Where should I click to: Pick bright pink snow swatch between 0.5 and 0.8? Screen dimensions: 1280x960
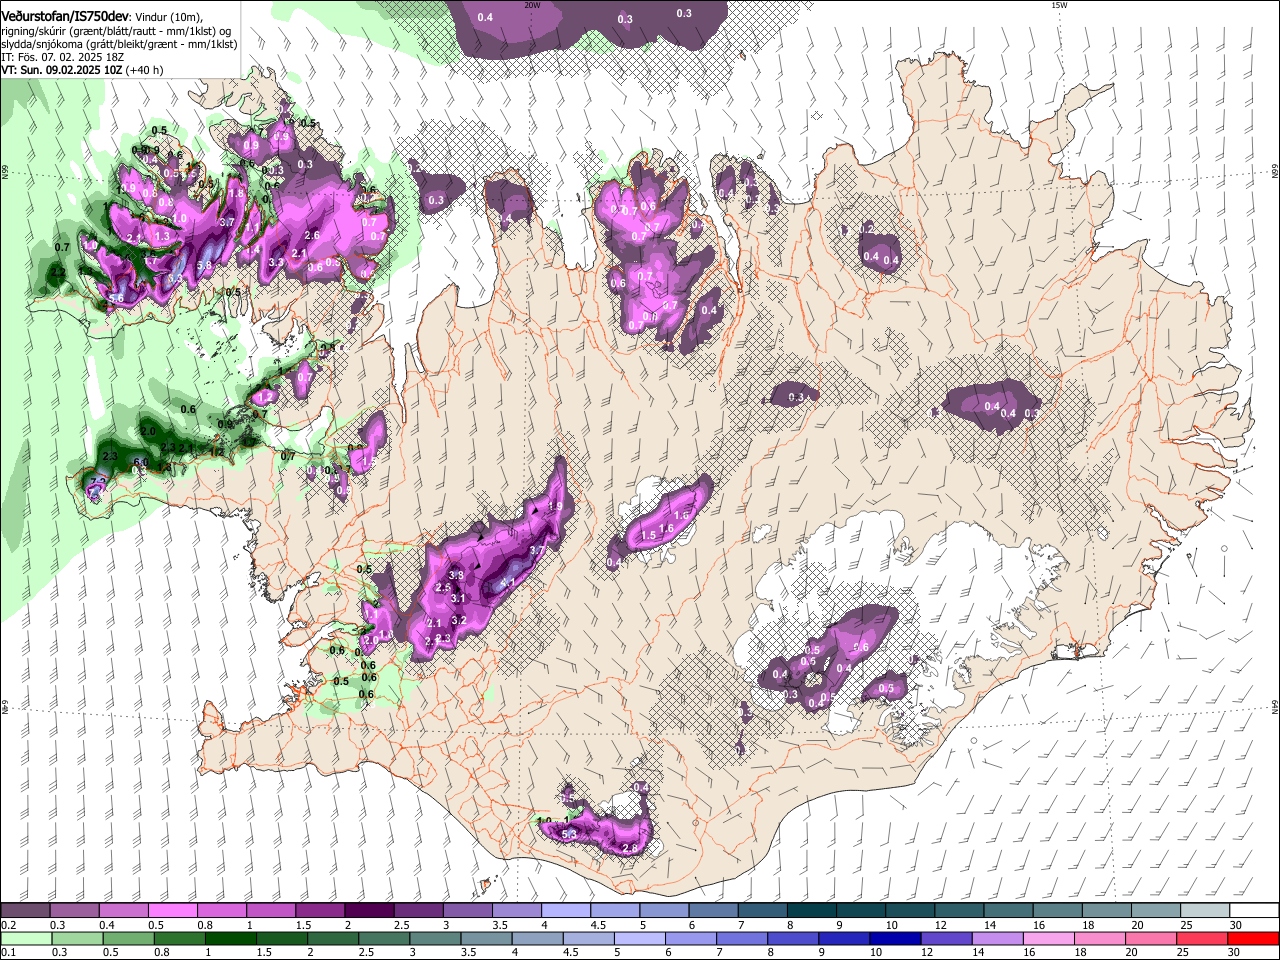pyautogui.click(x=172, y=911)
